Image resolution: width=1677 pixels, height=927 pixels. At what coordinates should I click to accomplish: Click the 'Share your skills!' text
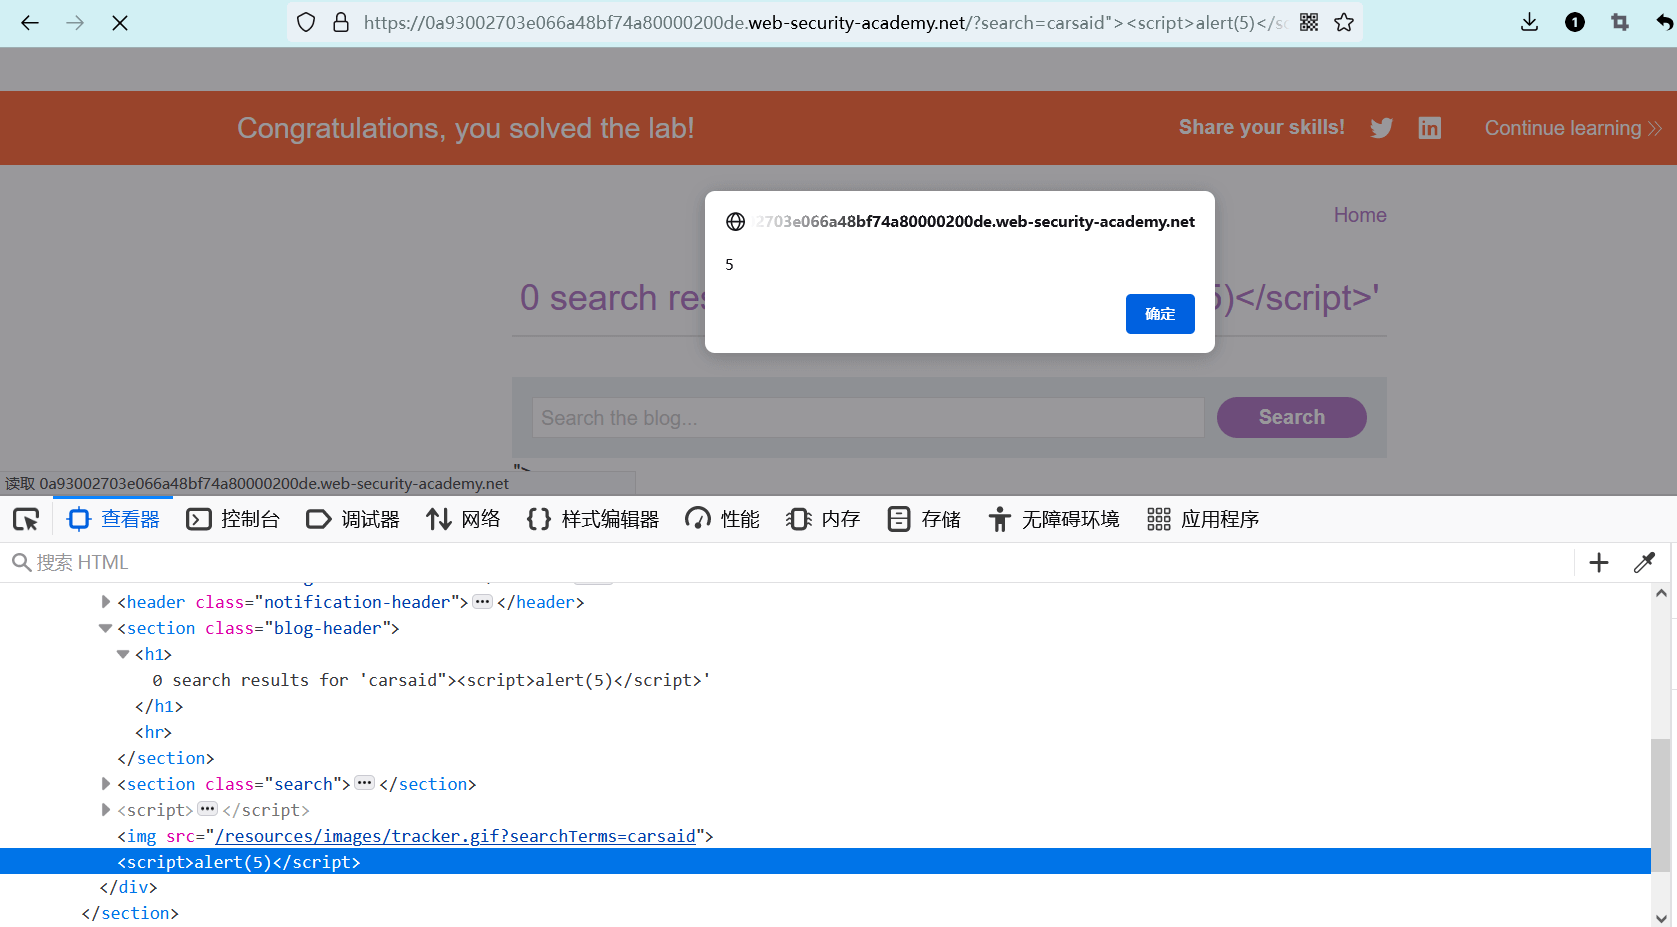tap(1262, 127)
